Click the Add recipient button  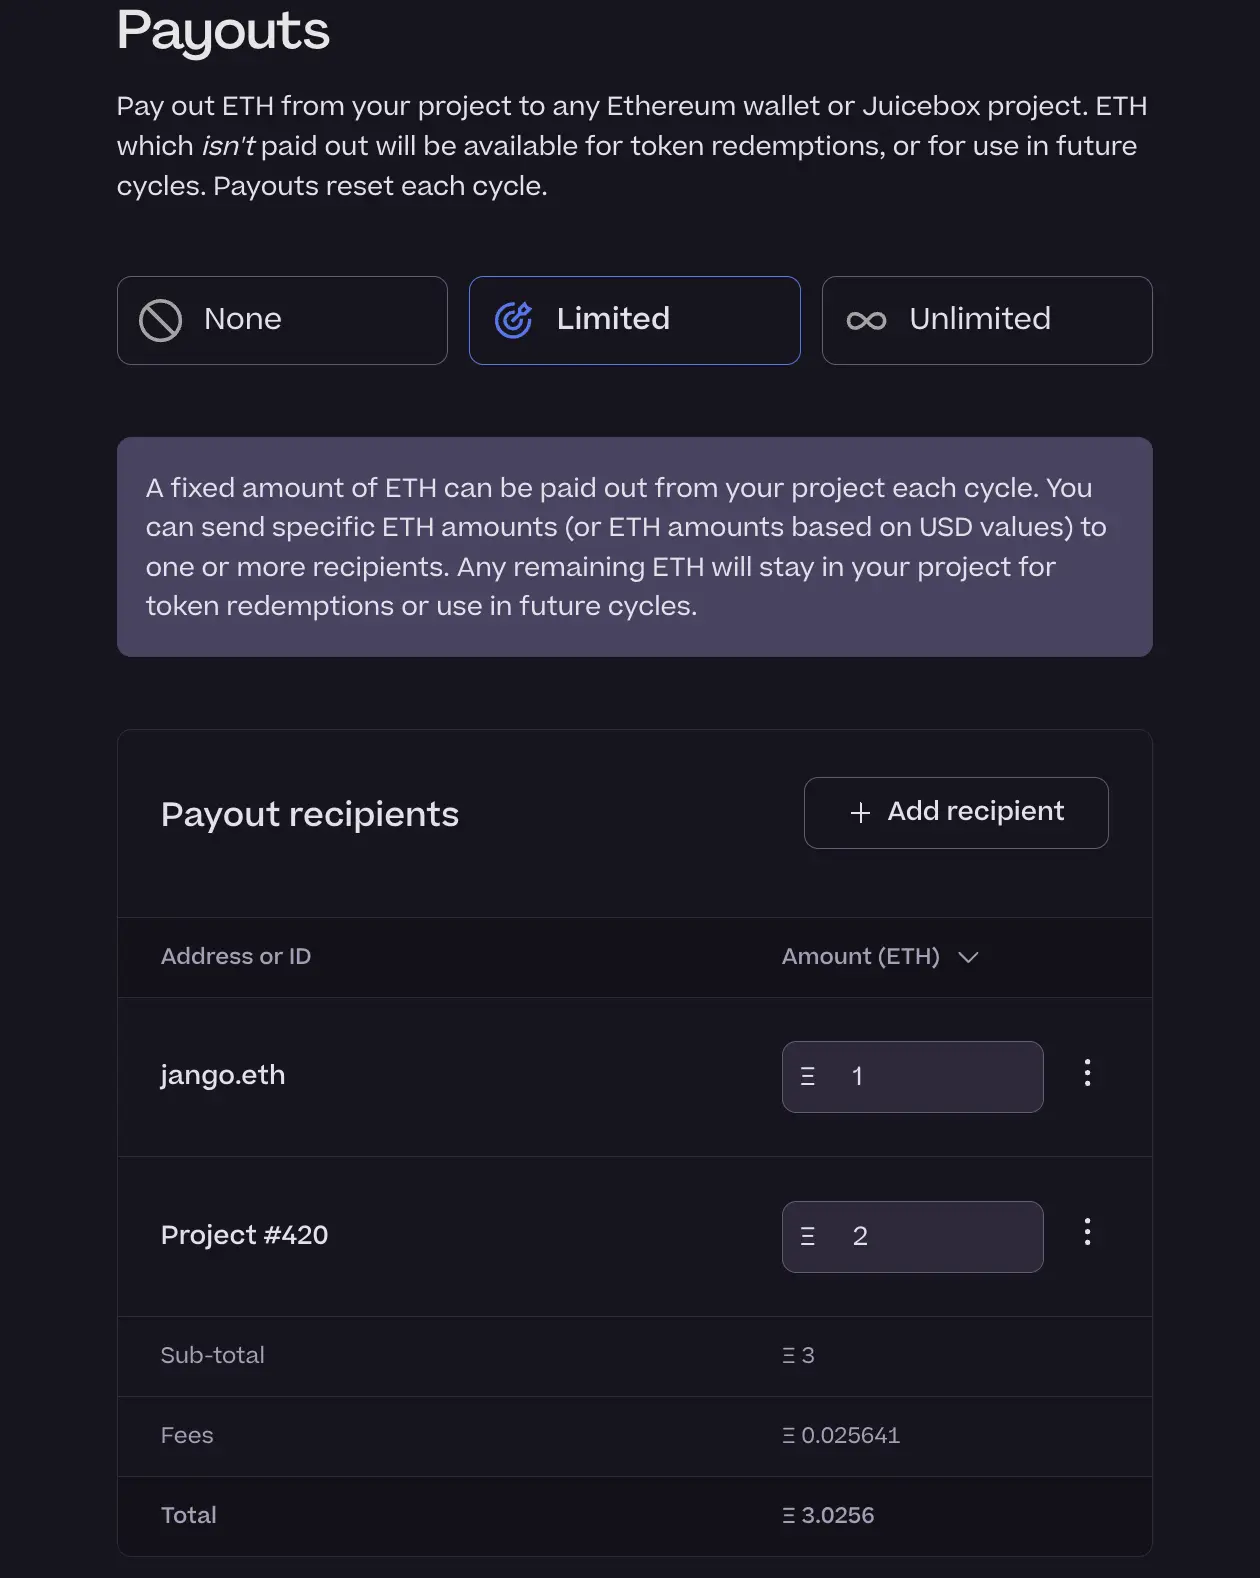(955, 813)
